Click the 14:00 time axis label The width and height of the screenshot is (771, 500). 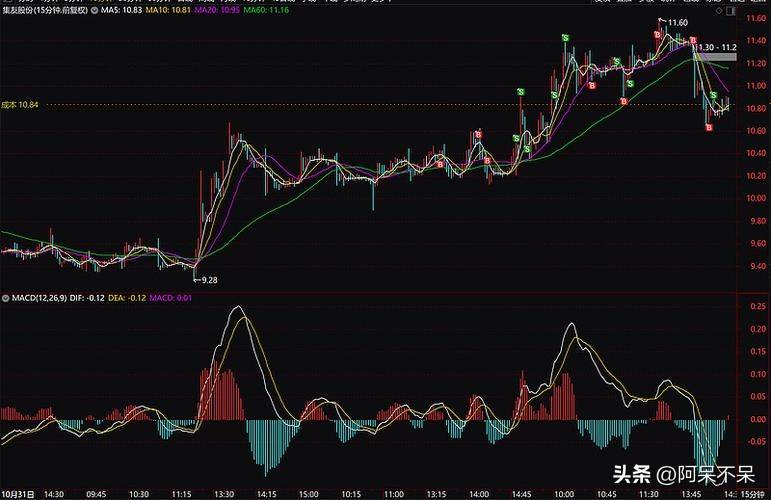[x=479, y=494]
